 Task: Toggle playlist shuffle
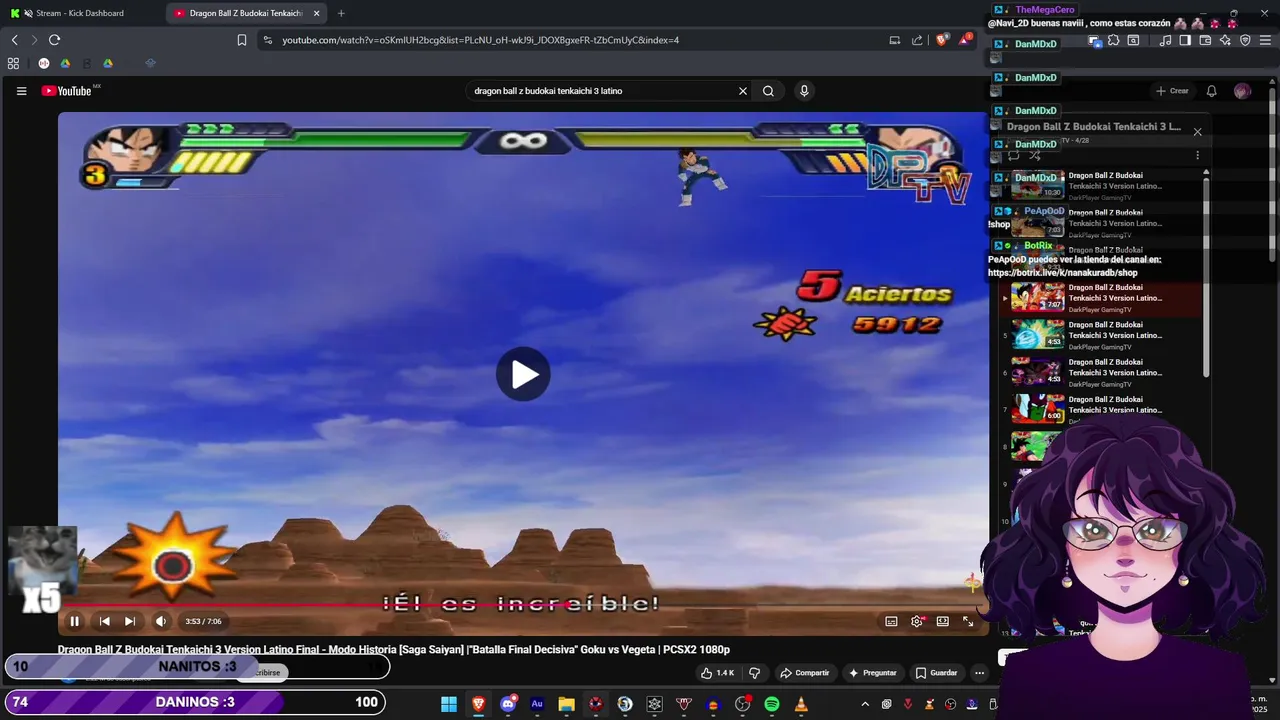coord(1035,156)
